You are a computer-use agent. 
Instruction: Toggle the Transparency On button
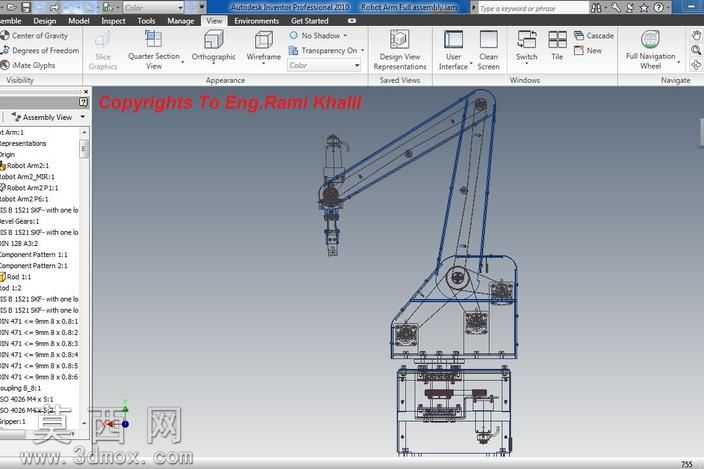pyautogui.click(x=323, y=50)
